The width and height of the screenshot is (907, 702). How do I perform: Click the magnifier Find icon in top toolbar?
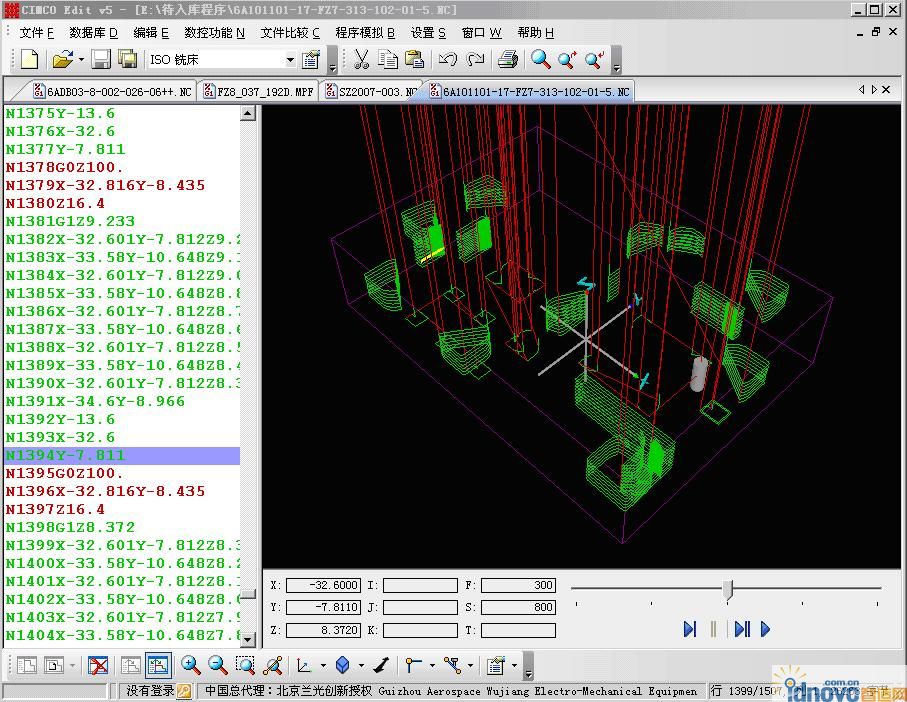click(x=541, y=60)
